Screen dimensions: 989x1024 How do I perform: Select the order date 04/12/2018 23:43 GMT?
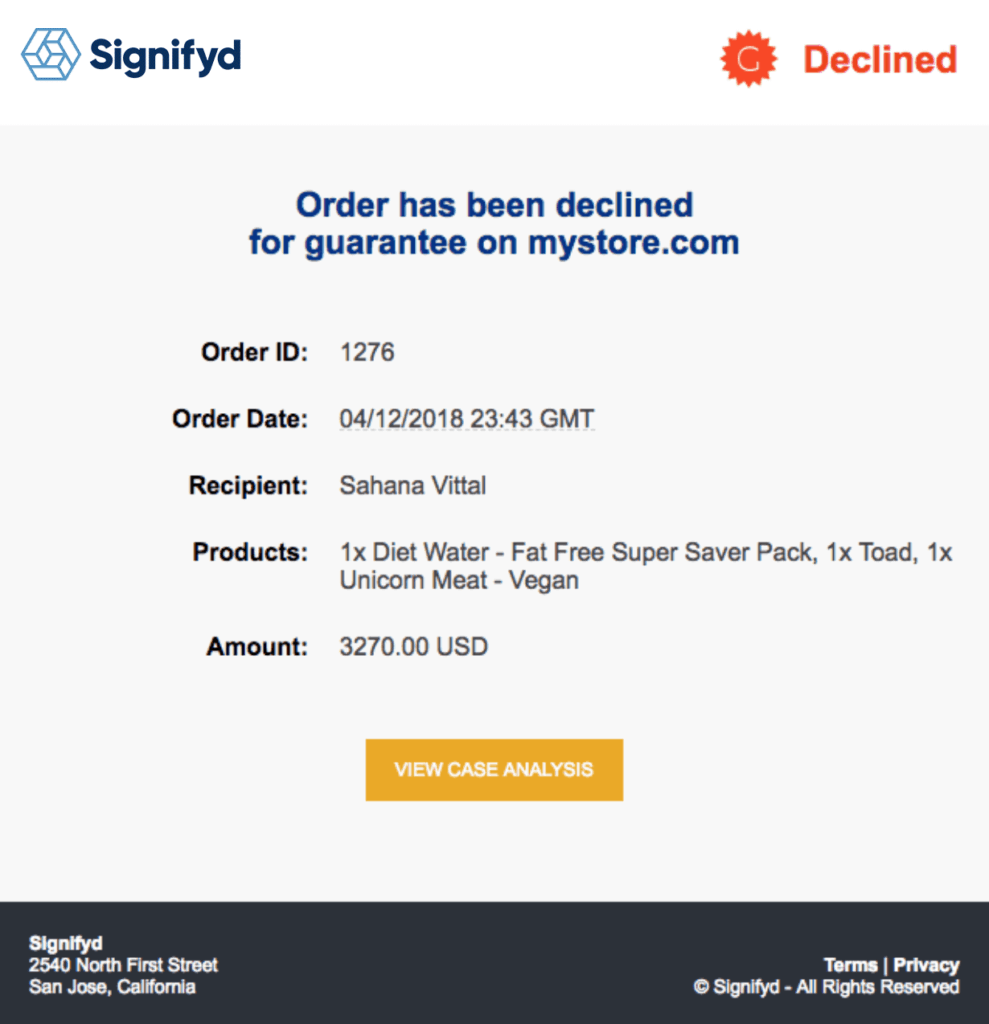coord(467,419)
